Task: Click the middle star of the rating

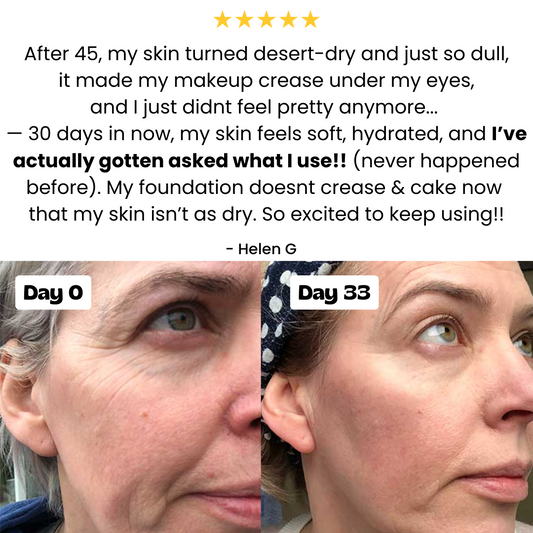Action: (x=266, y=19)
